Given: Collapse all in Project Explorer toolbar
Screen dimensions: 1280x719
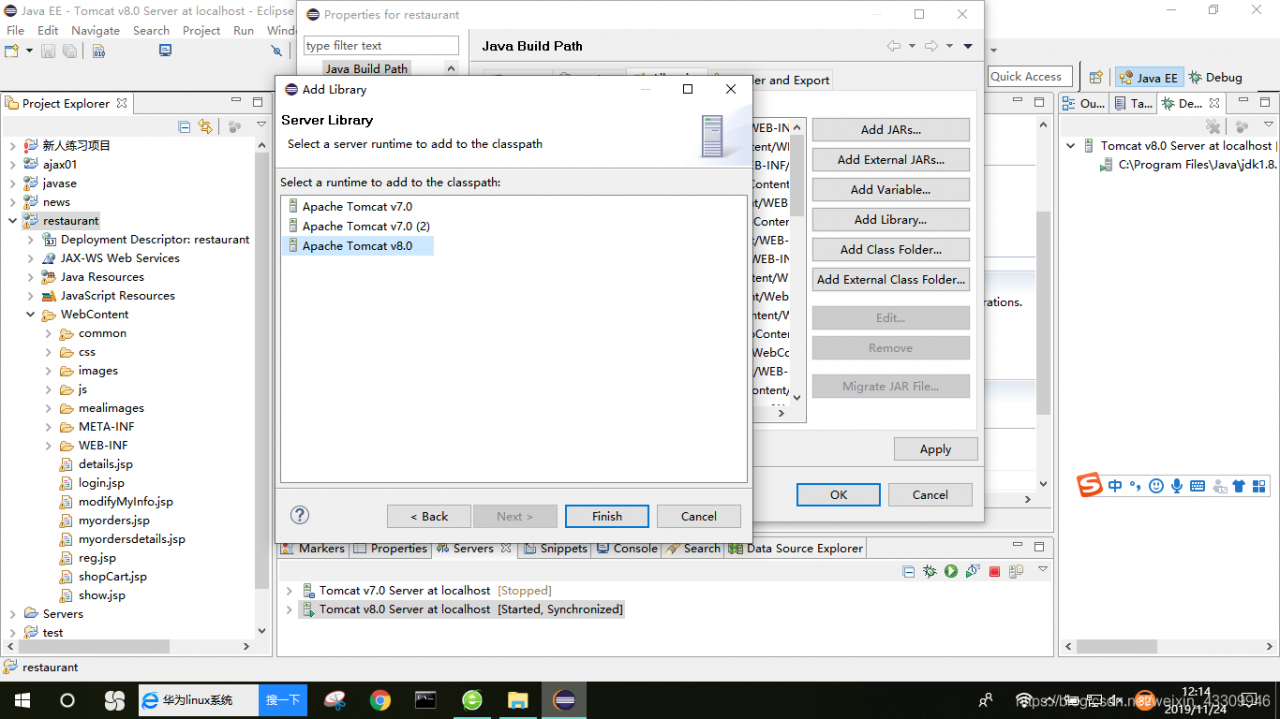Looking at the screenshot, I should coord(184,126).
